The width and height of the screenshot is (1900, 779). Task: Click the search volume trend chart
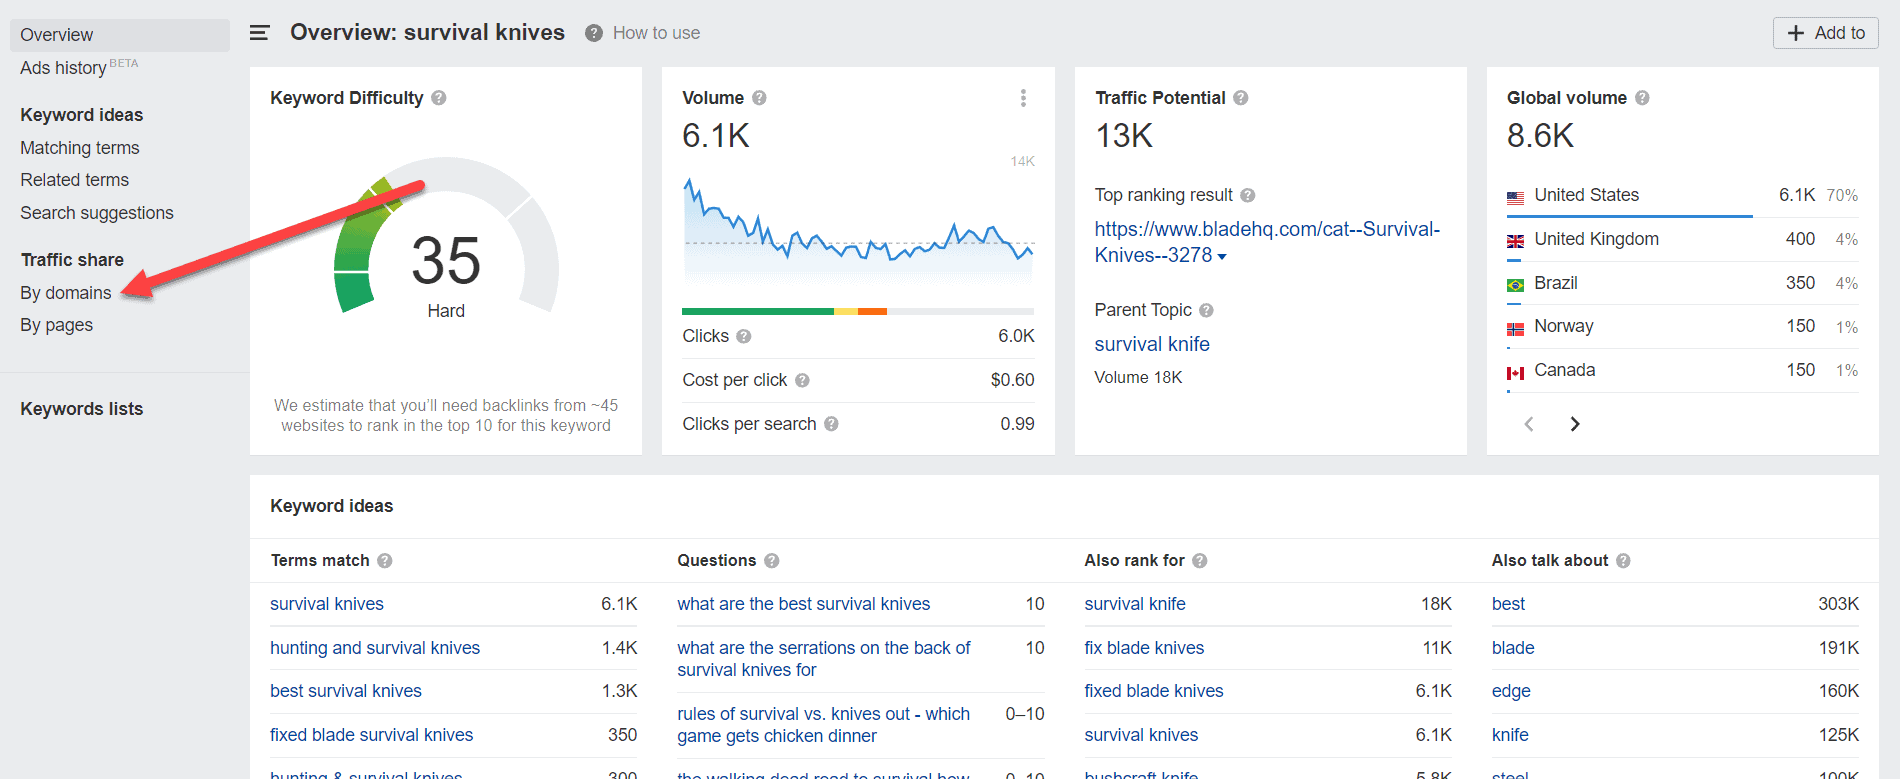[x=857, y=232]
